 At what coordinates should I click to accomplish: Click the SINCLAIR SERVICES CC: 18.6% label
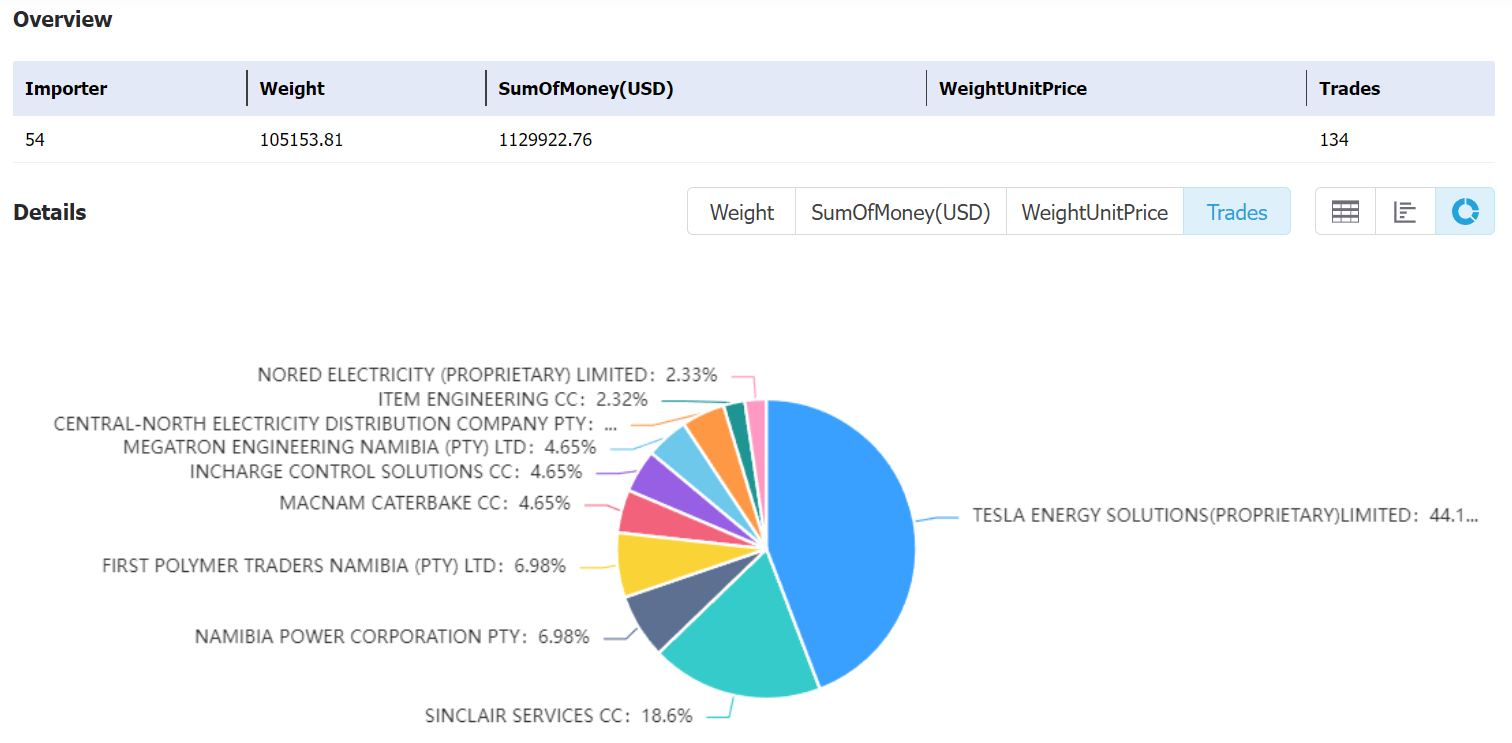558,716
